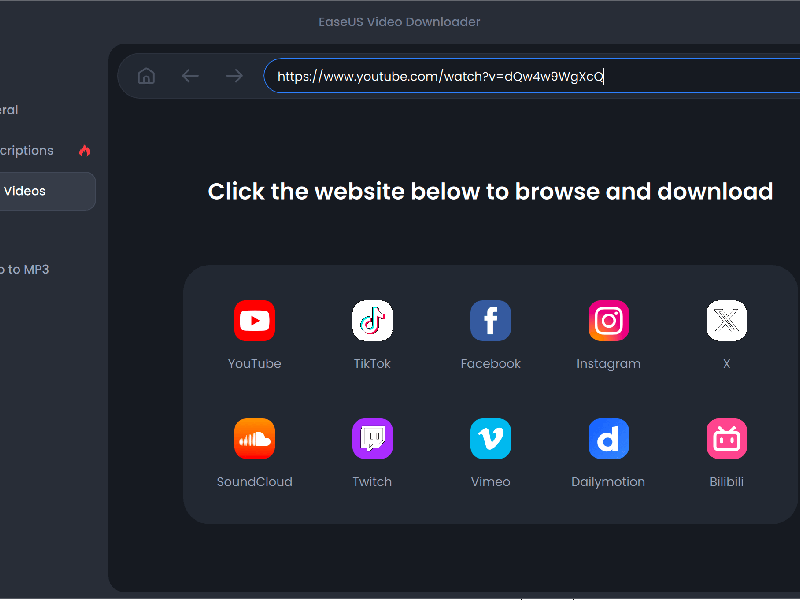Open the to MP3 sidebar item

point(24,269)
